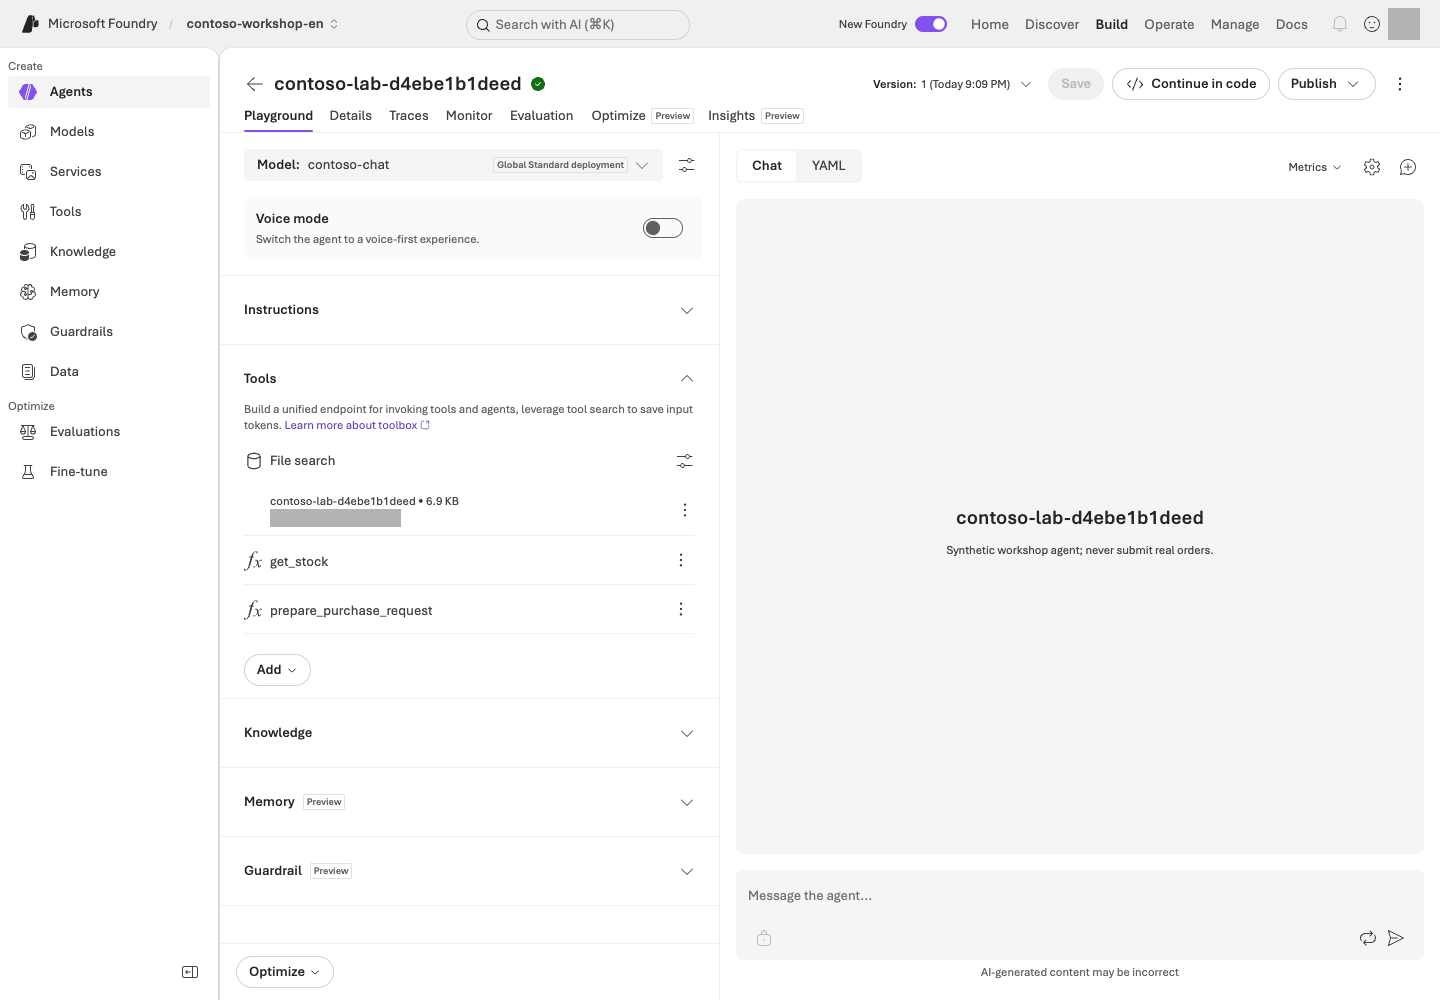Viewport: 1440px width, 1000px height.
Task: Open the Optimize dropdown at bottom
Action: point(285,972)
